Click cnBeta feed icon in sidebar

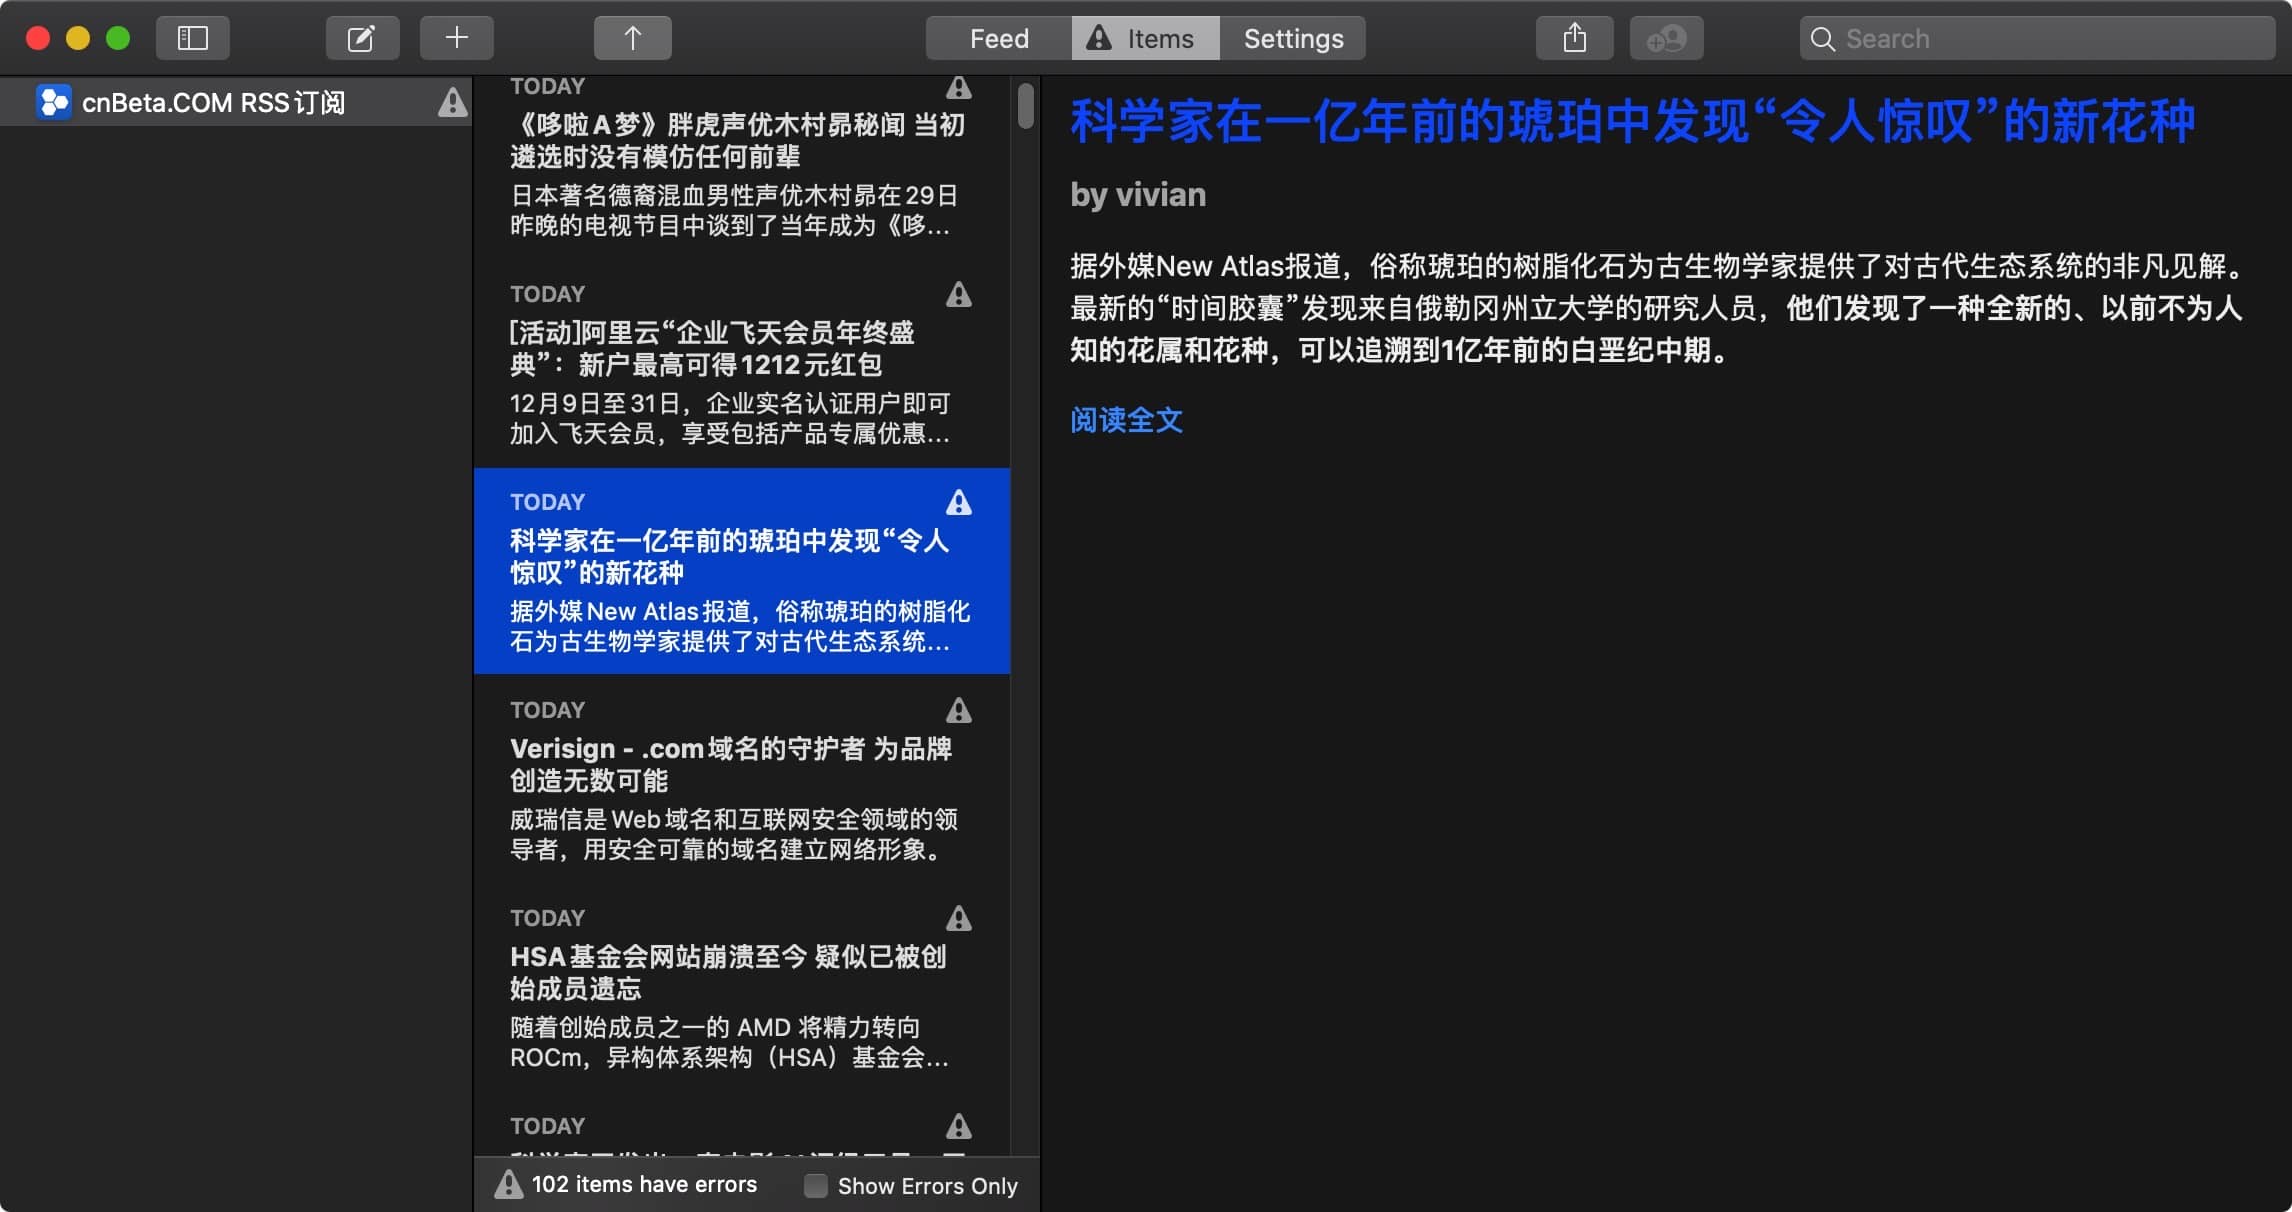[x=54, y=102]
